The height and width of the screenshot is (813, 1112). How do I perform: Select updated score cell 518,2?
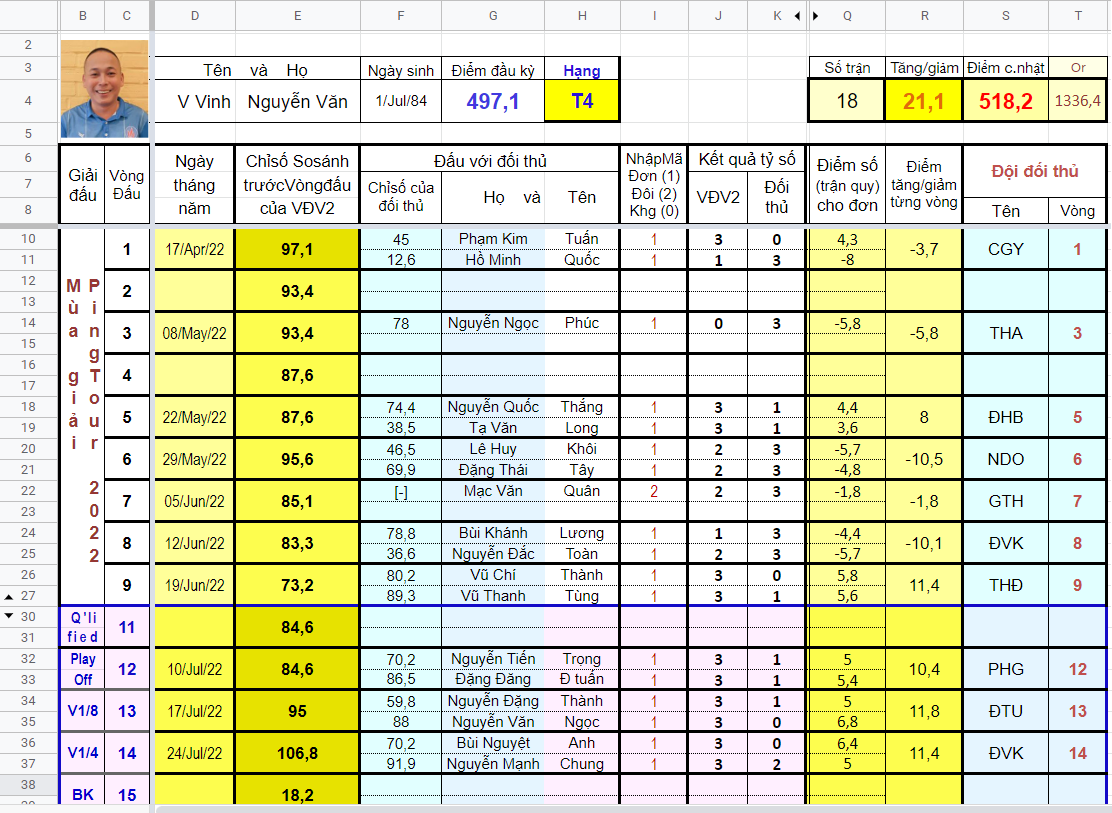(x=1006, y=101)
